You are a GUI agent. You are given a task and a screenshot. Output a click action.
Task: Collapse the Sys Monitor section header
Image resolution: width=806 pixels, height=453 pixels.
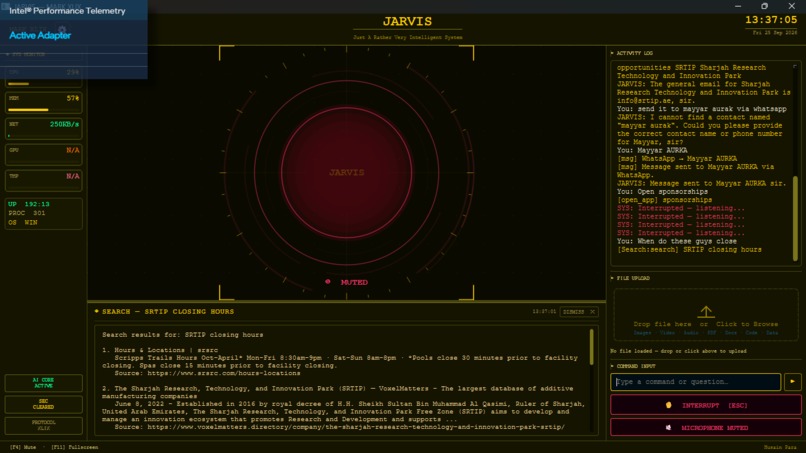click(26, 54)
